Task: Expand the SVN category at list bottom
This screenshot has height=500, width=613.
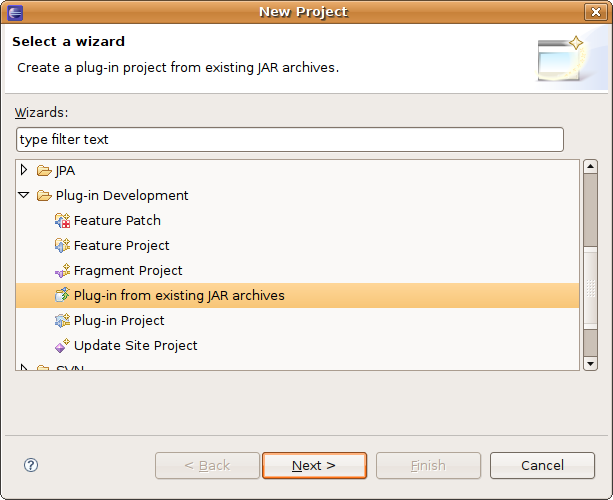Action: coord(24,369)
